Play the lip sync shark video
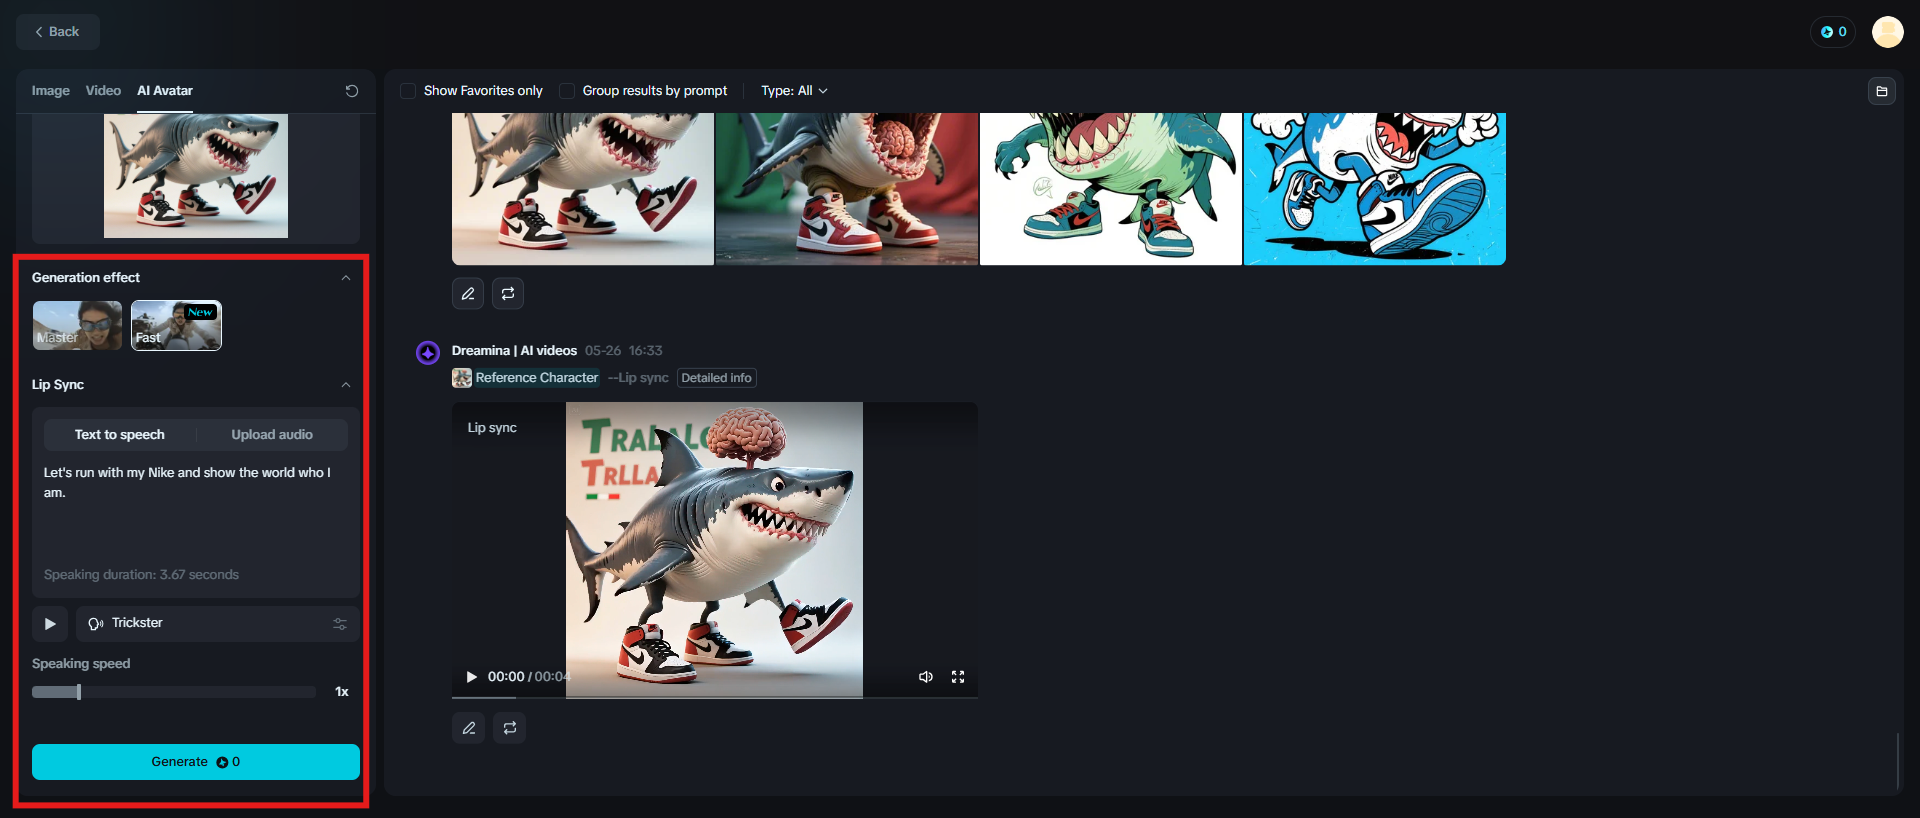Viewport: 1920px width, 818px height. click(x=472, y=677)
